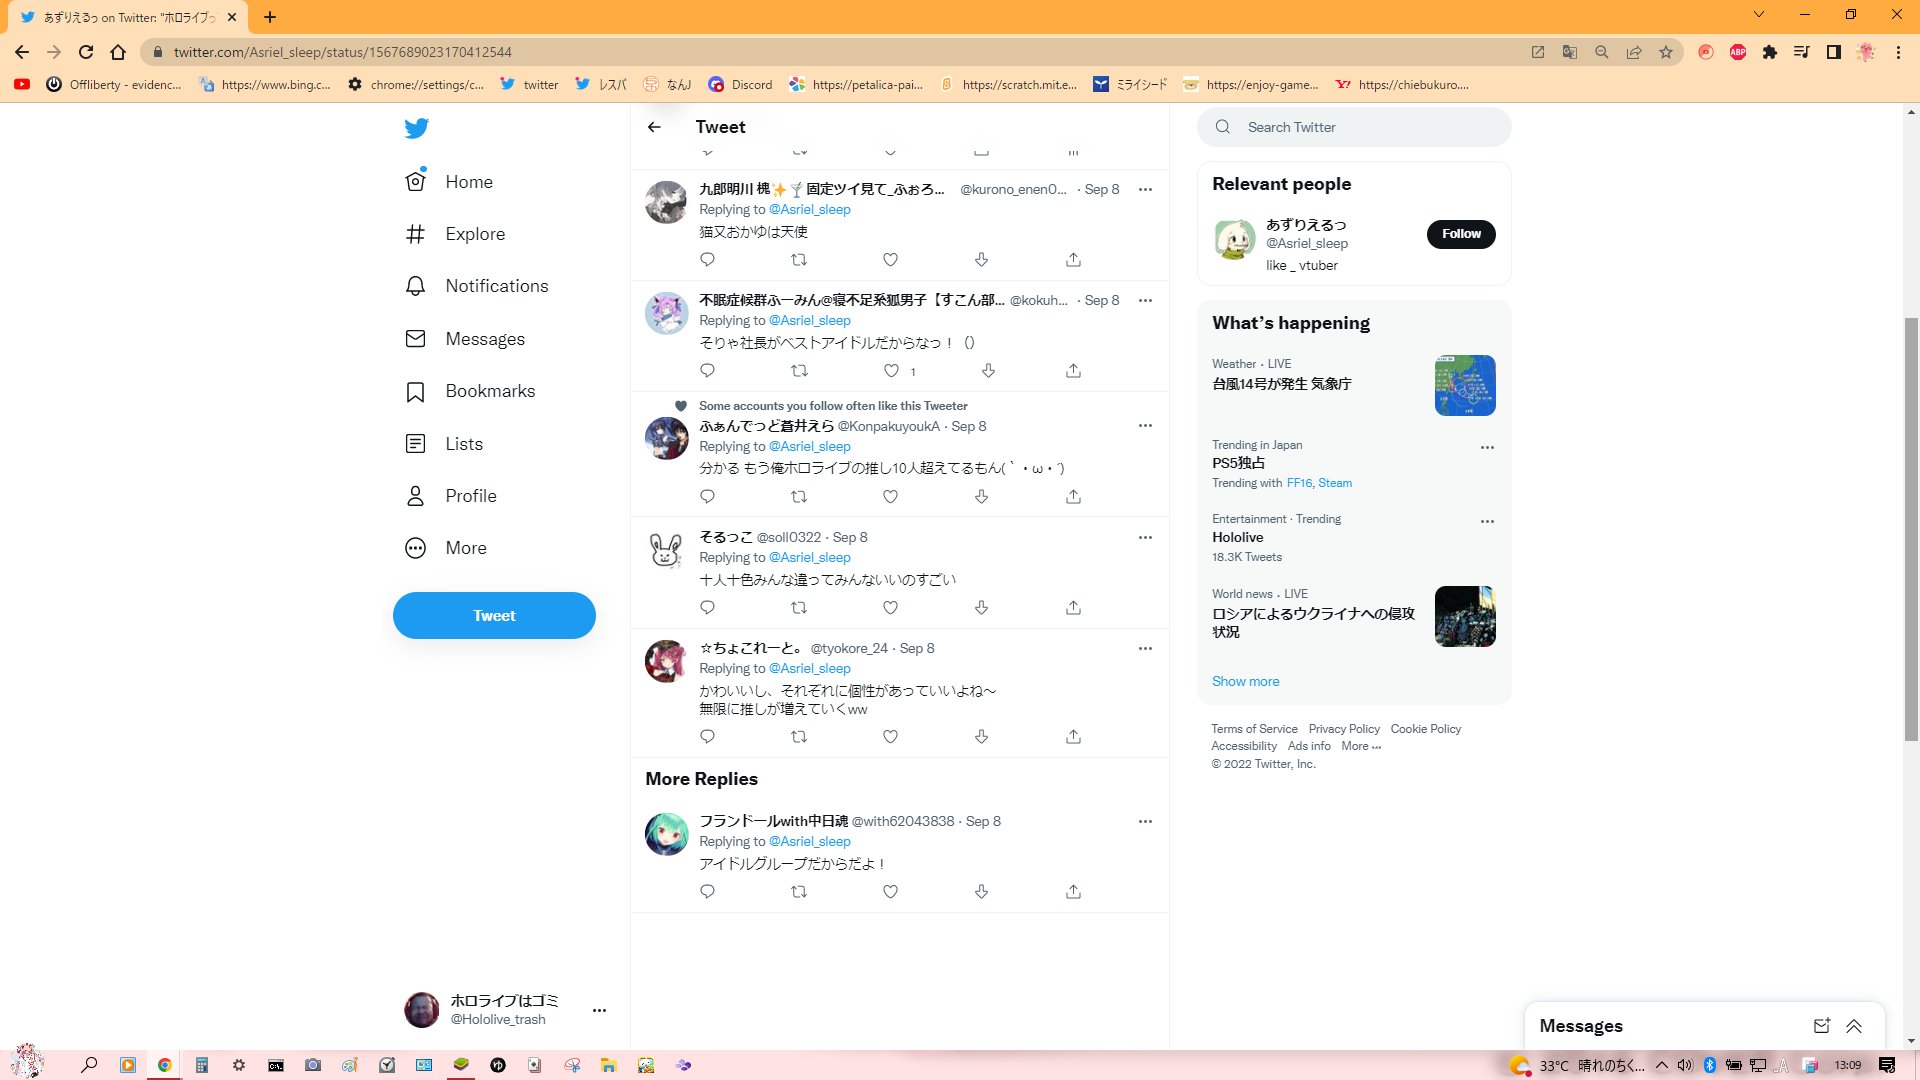Share the reply by ふぁんでっど蒼井えら
Image resolution: width=1920 pixels, height=1080 pixels.
(x=1073, y=497)
